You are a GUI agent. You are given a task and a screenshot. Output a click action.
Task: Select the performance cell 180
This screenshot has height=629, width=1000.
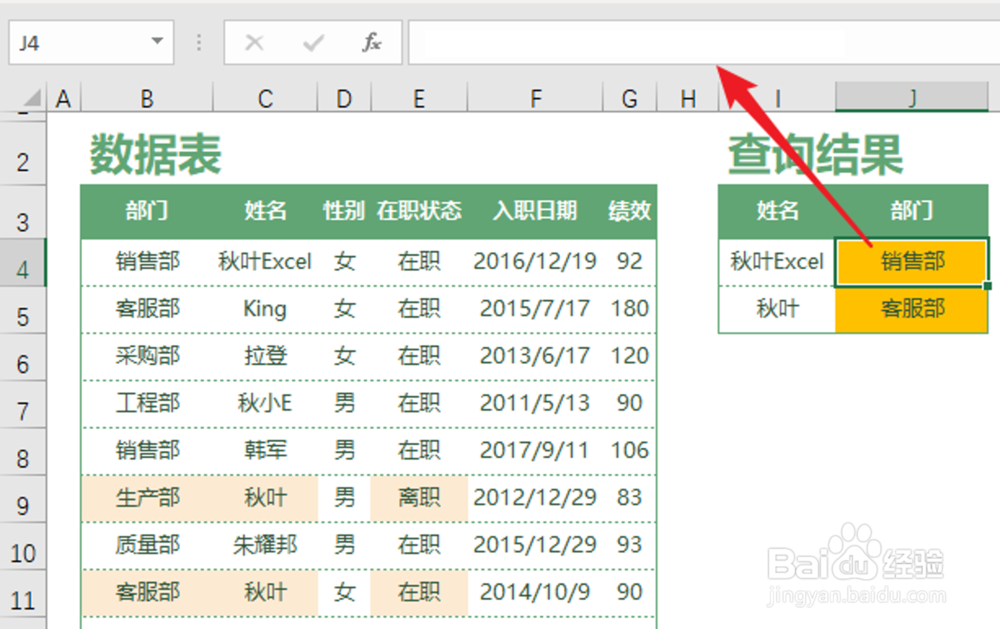point(629,309)
